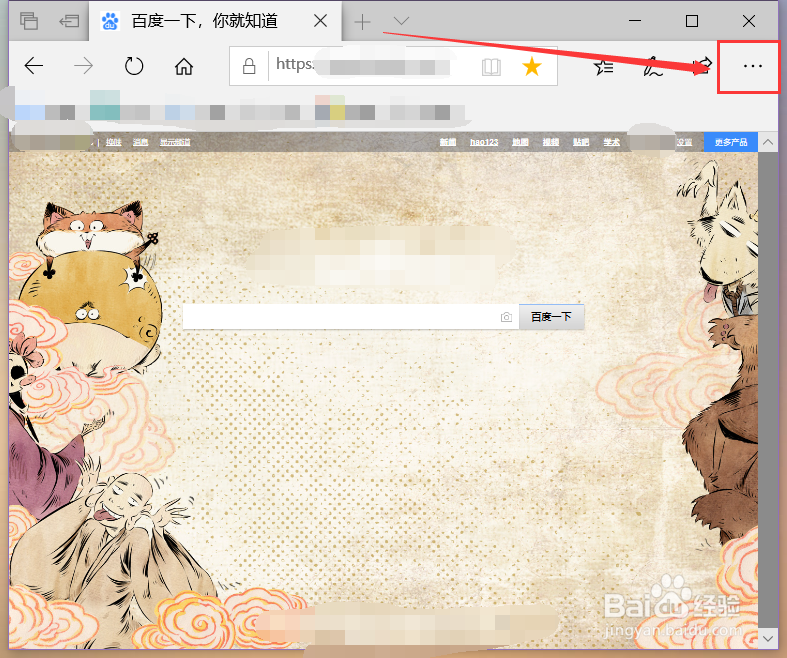Open a new tab with plus

[x=362, y=22]
